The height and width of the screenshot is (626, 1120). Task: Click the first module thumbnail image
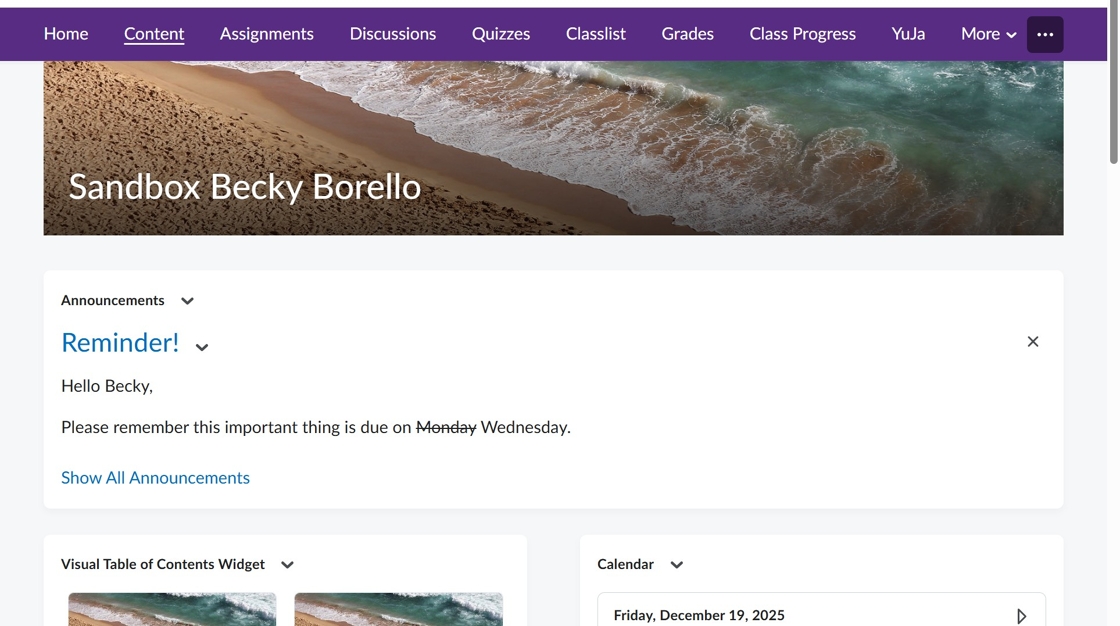point(172,609)
